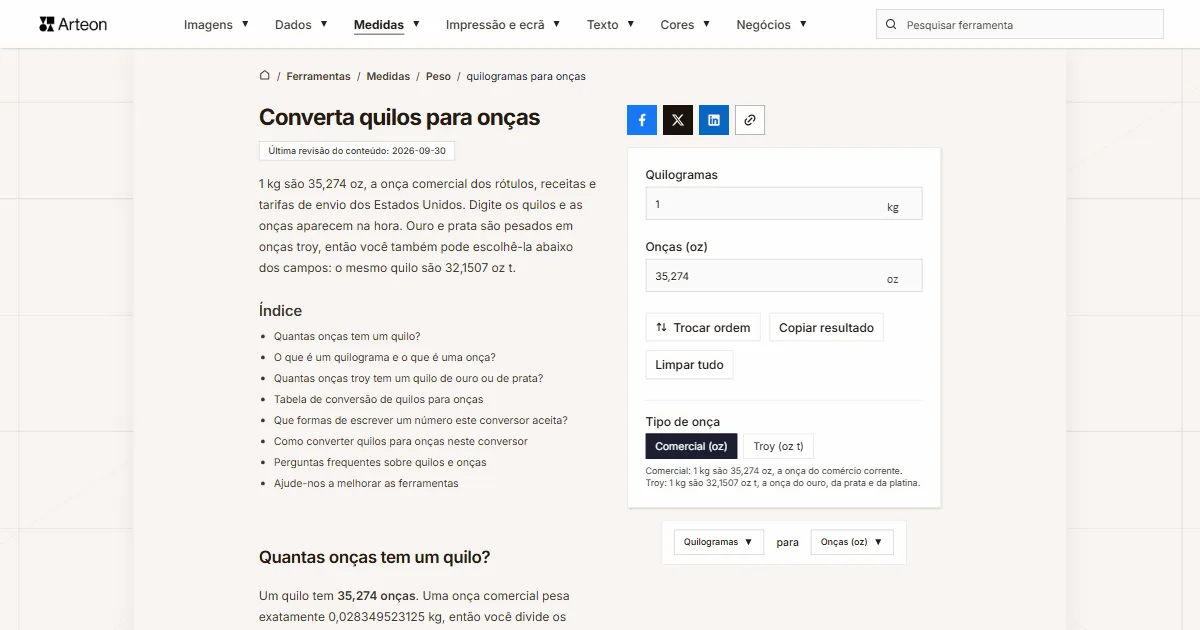Jump to Quantas onças tem um quilo?
The height and width of the screenshot is (630, 1200).
click(x=347, y=336)
